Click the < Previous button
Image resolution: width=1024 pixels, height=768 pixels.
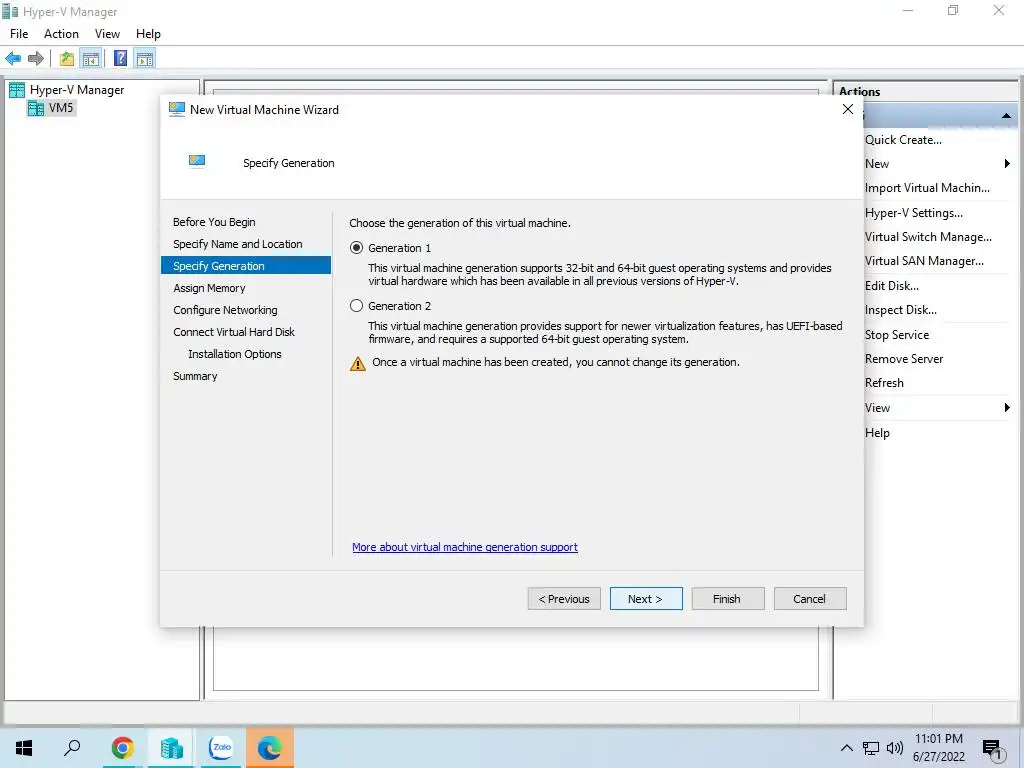(x=564, y=599)
